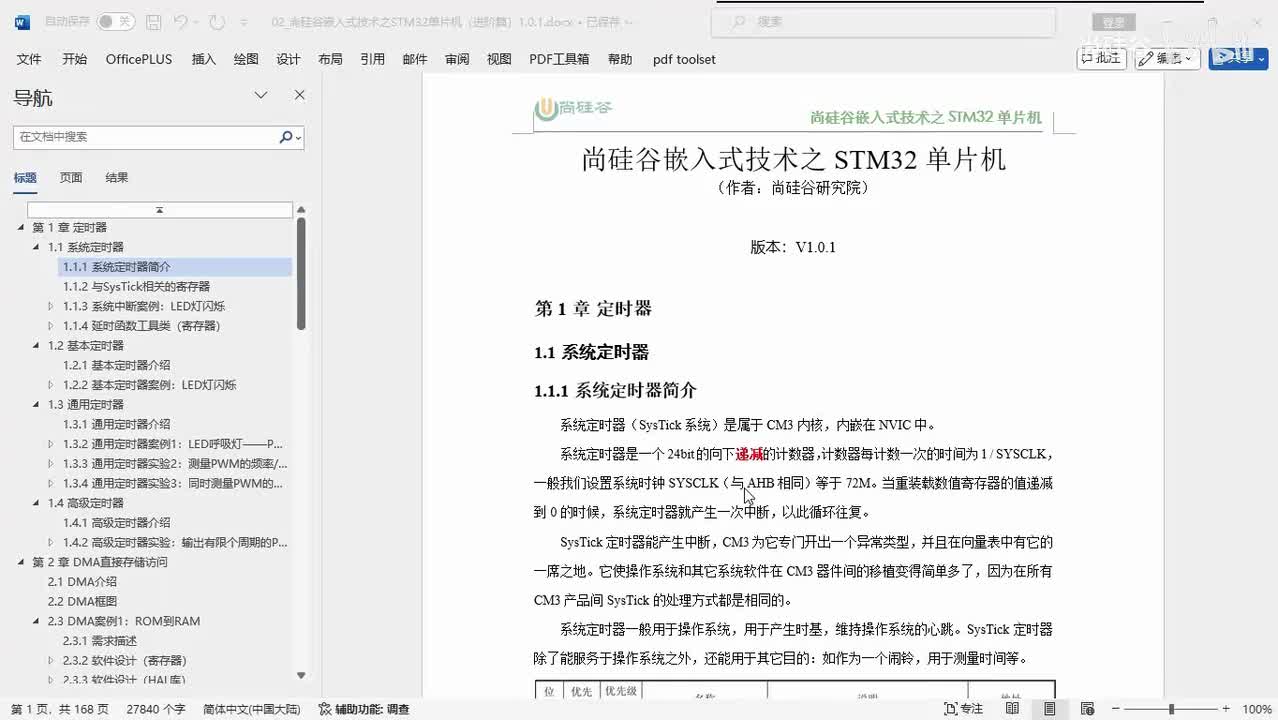Open undo history dropdown arrow
1278x720 pixels.
196,21
